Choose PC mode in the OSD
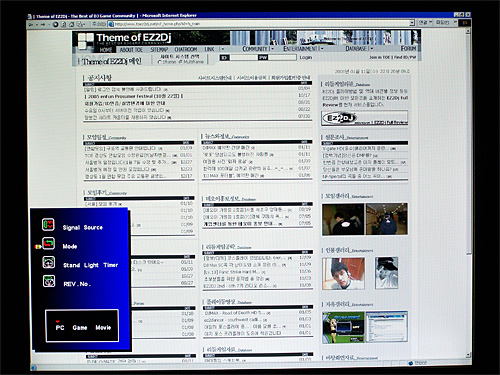This screenshot has height=375, width=500. (x=60, y=328)
